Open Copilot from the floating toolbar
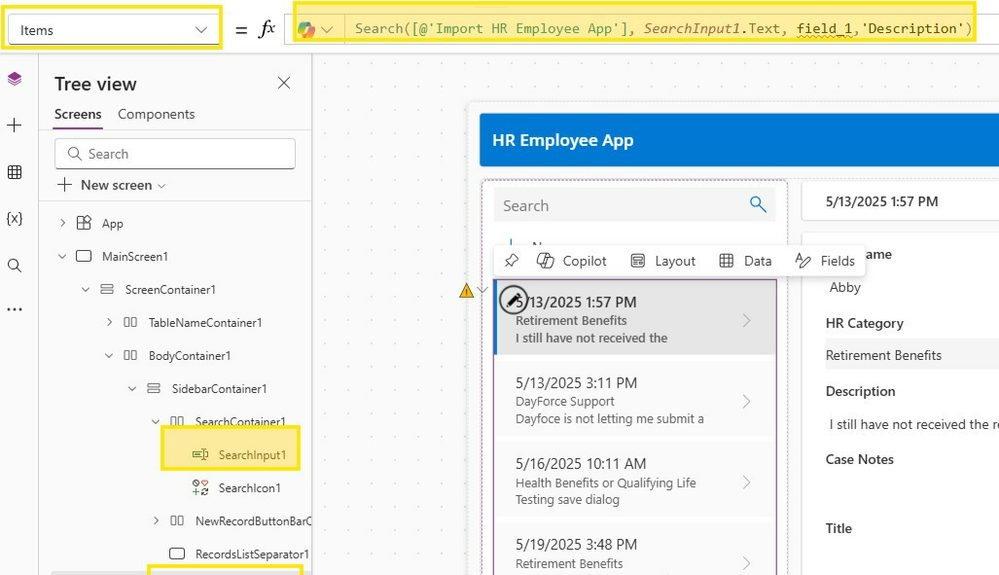This screenshot has height=575, width=999. [x=571, y=260]
